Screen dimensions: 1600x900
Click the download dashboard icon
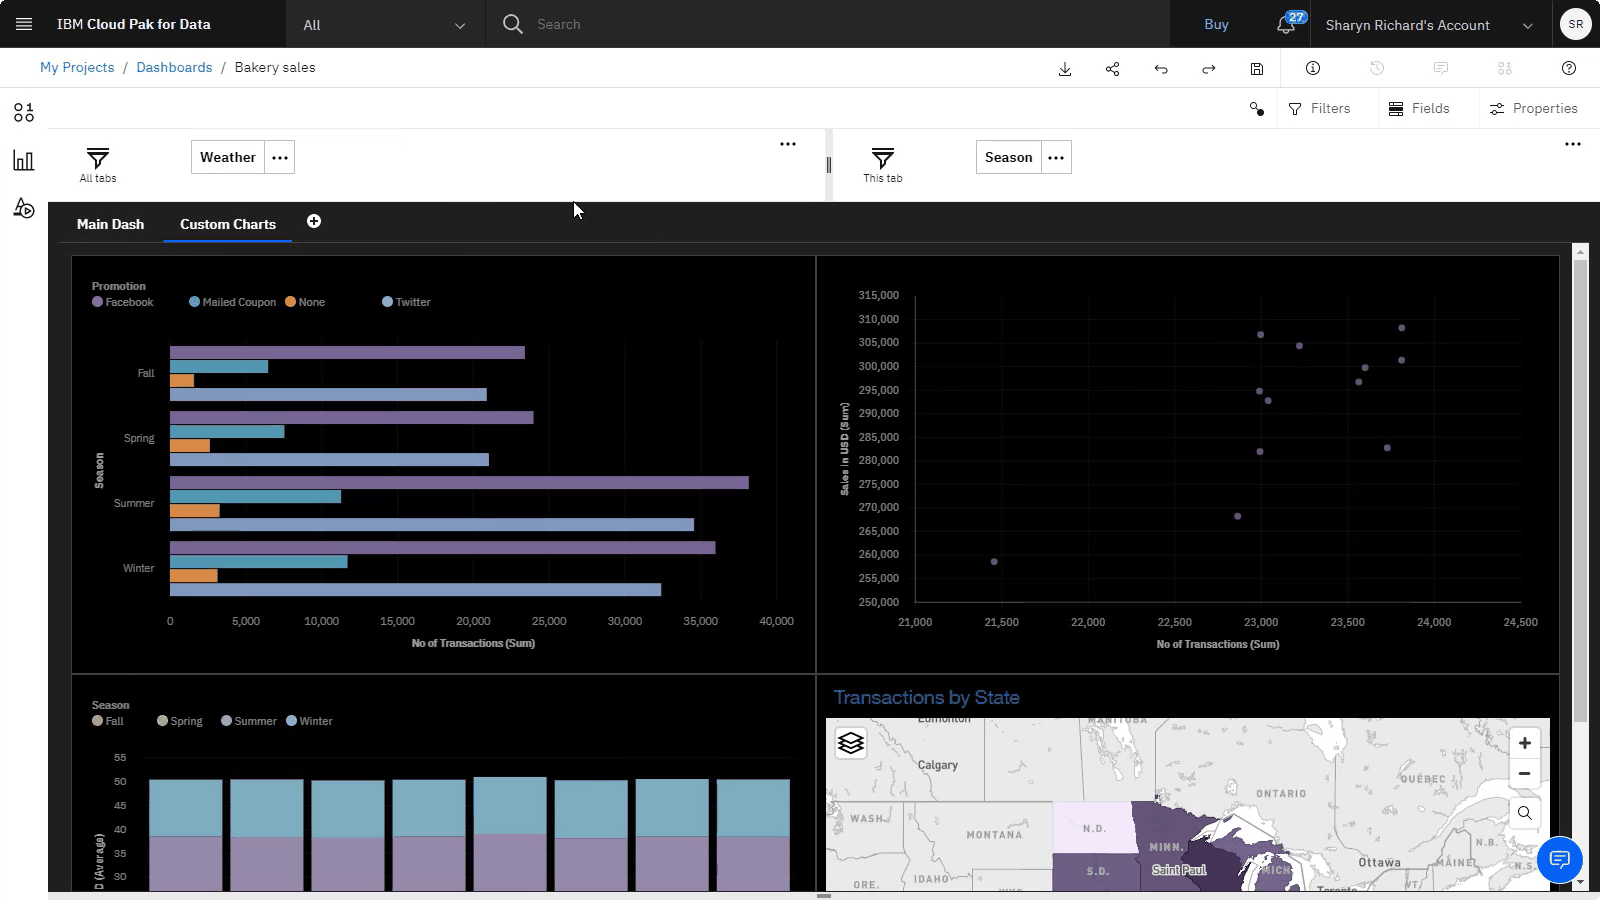(x=1065, y=68)
